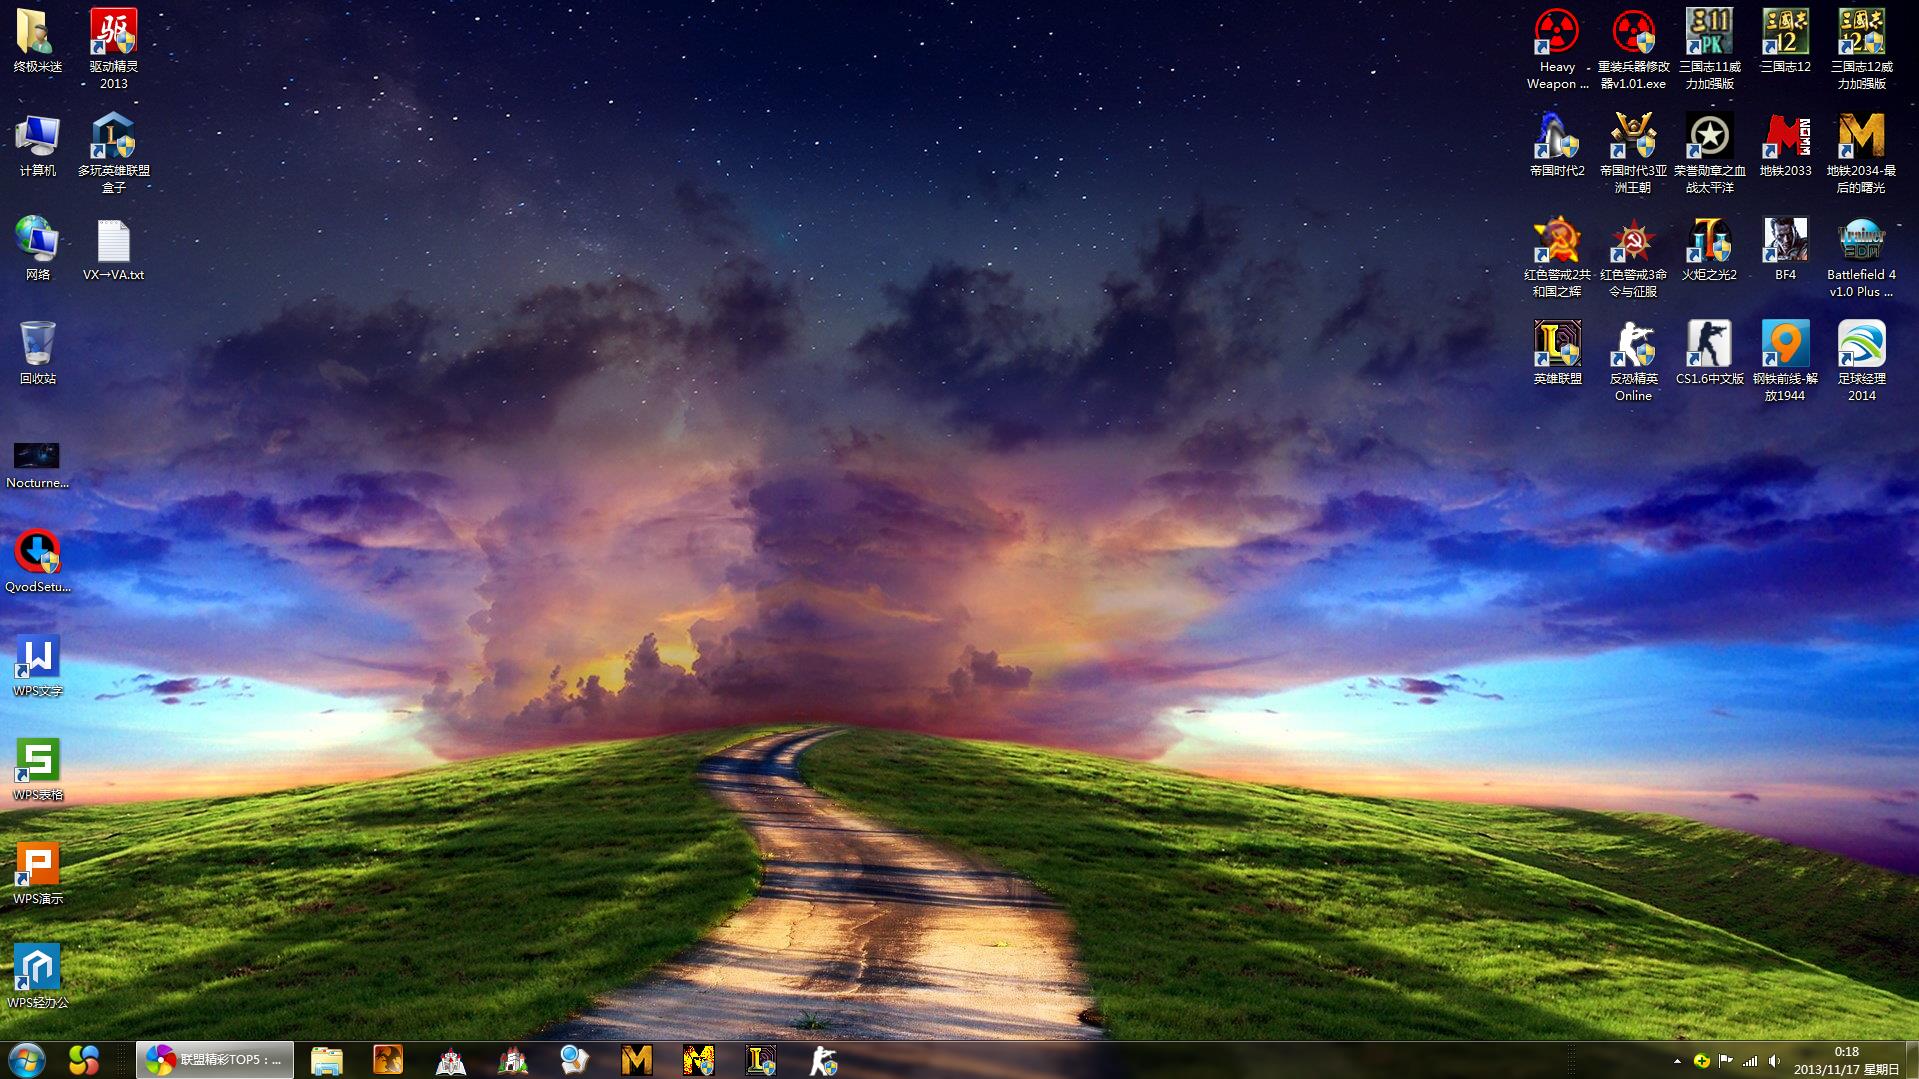Open the 终极米迷 folder on desktop
The image size is (1919, 1079).
tap(37, 41)
